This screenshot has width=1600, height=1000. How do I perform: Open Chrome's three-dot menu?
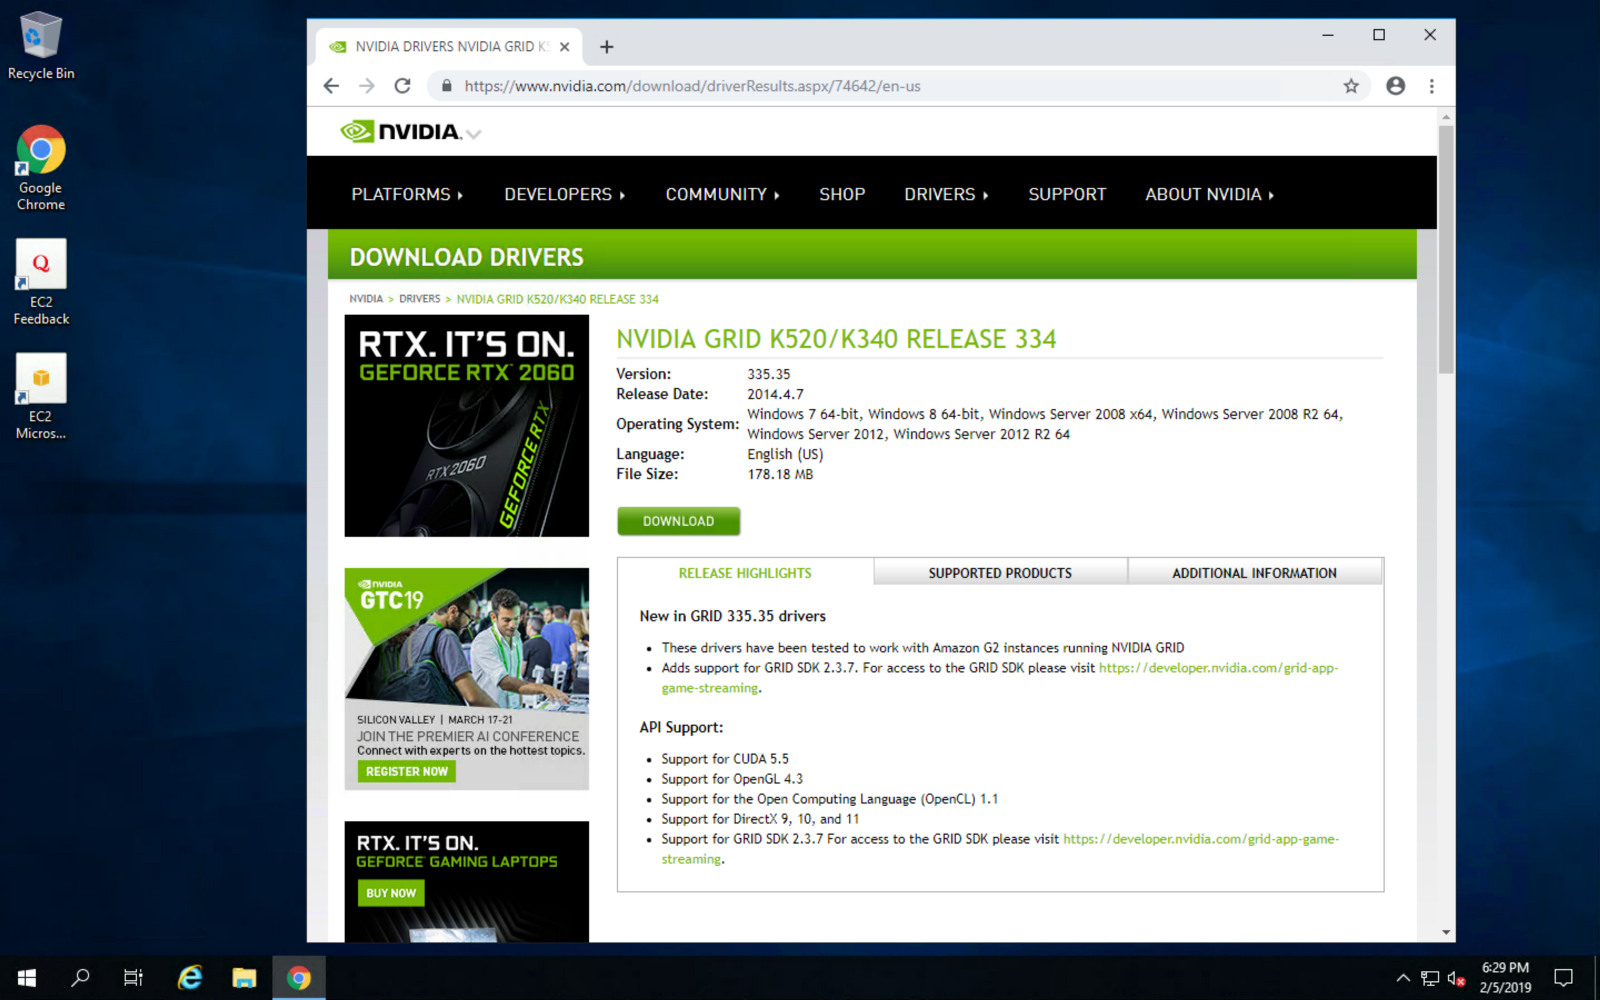(1431, 86)
